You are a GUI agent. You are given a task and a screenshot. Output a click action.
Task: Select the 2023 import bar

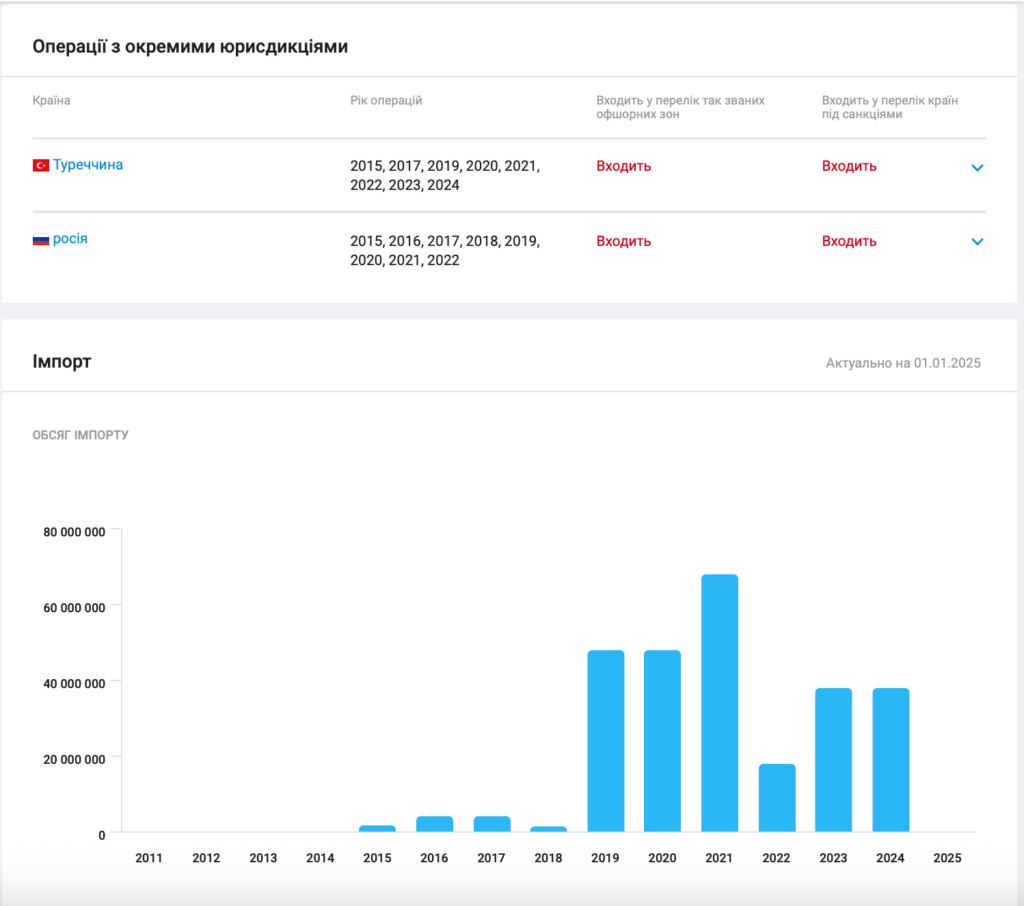(833, 760)
